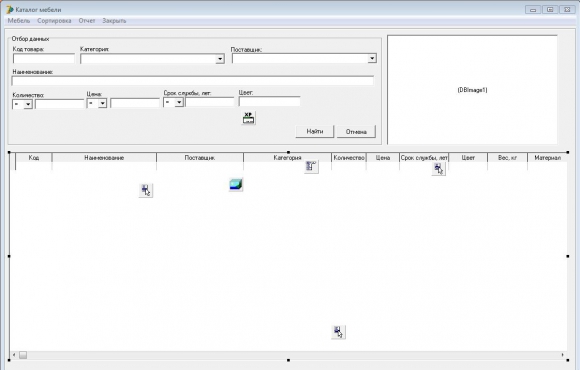
Task: Select the main menu component icon under Категория column
Action: point(311,166)
